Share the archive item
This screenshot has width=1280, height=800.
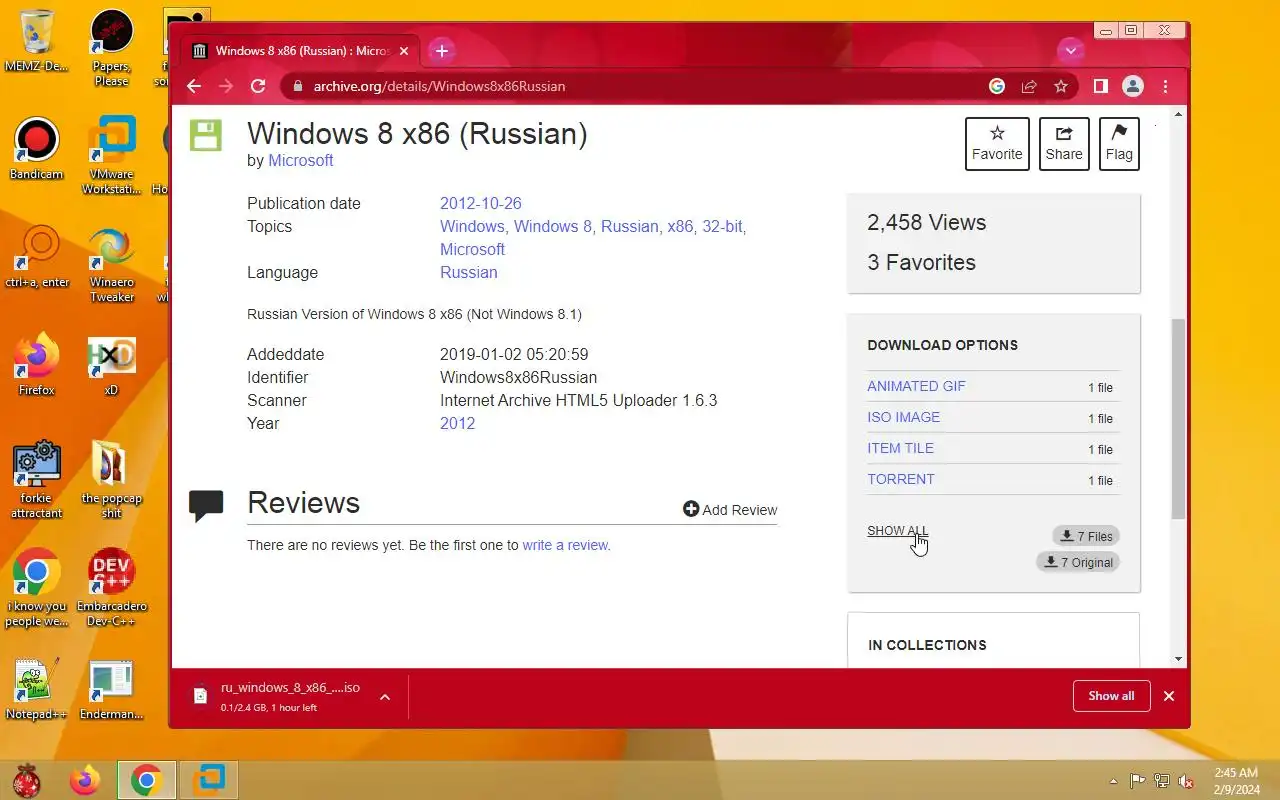[x=1064, y=144]
